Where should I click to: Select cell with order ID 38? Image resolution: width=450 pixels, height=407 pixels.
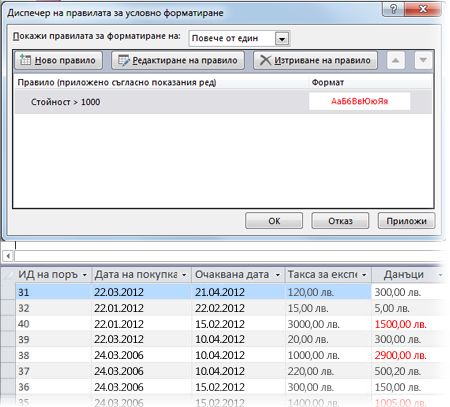point(53,355)
